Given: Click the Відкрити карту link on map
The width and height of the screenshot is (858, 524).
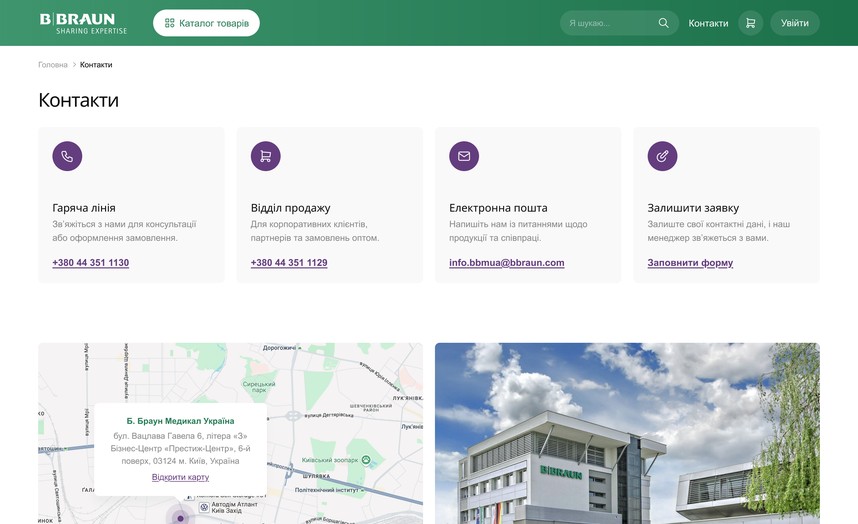Looking at the screenshot, I should (181, 477).
